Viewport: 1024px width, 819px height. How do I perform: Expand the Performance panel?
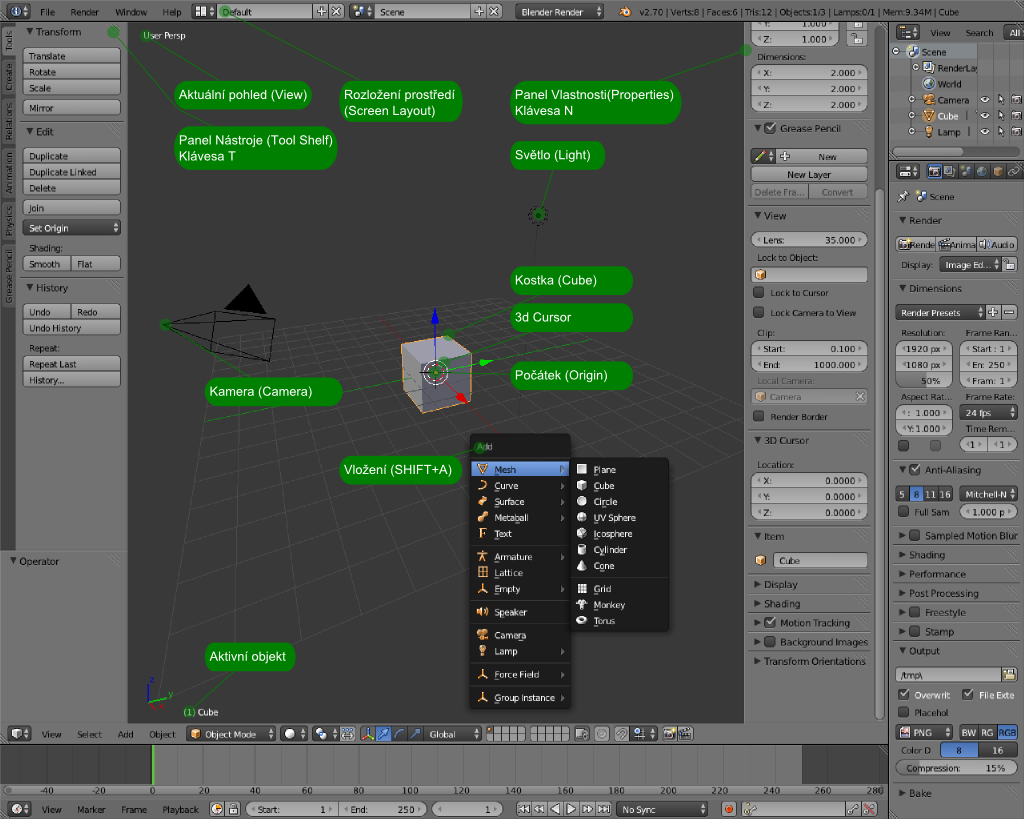click(936, 574)
